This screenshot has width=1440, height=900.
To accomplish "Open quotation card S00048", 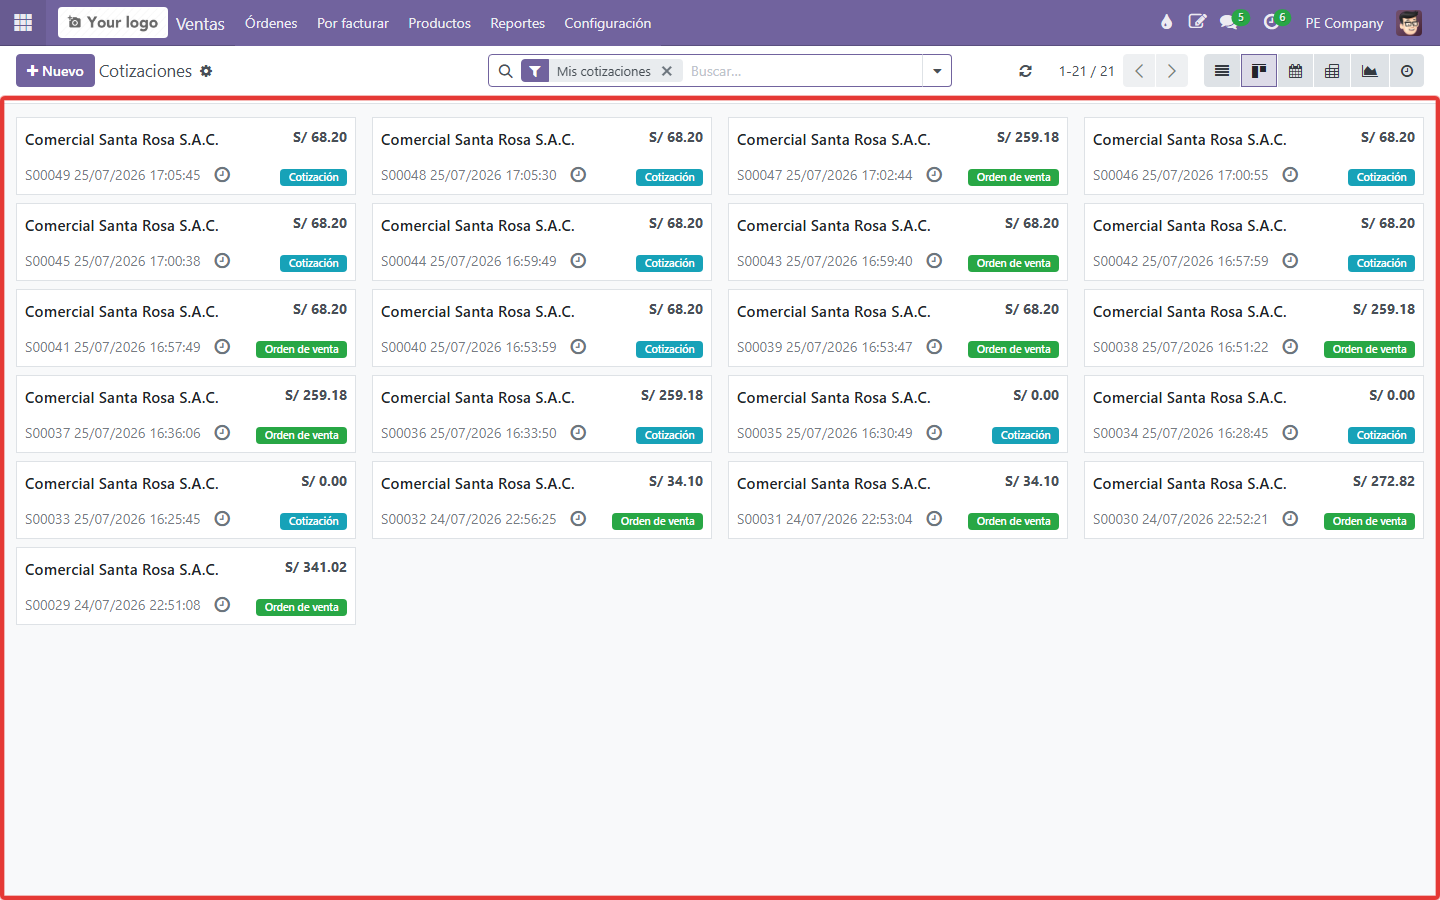I will coord(542,156).
